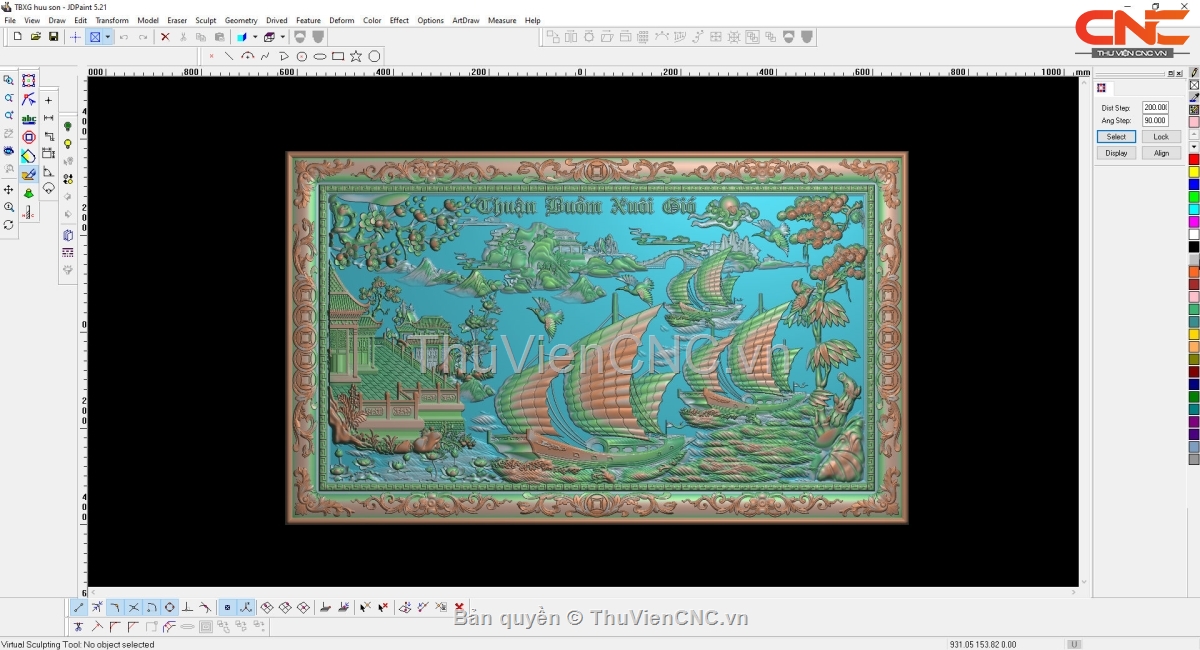Click the yellow light bulb icon
1200x650 pixels.
point(68,144)
